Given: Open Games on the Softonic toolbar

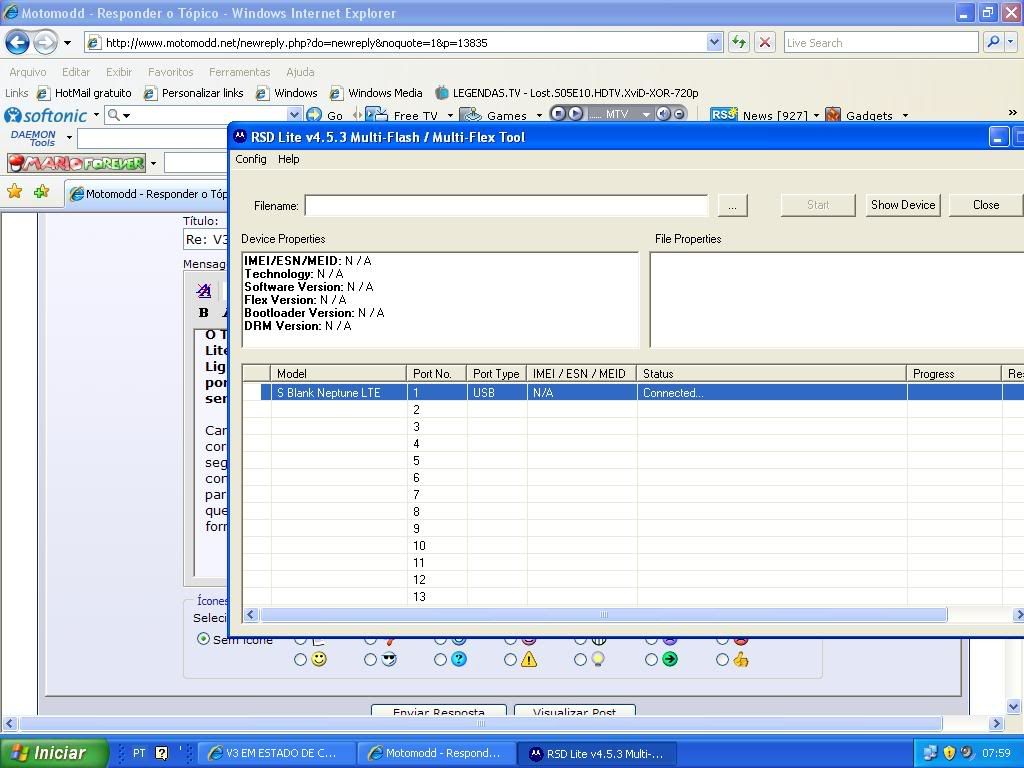Looking at the screenshot, I should coord(494,116).
